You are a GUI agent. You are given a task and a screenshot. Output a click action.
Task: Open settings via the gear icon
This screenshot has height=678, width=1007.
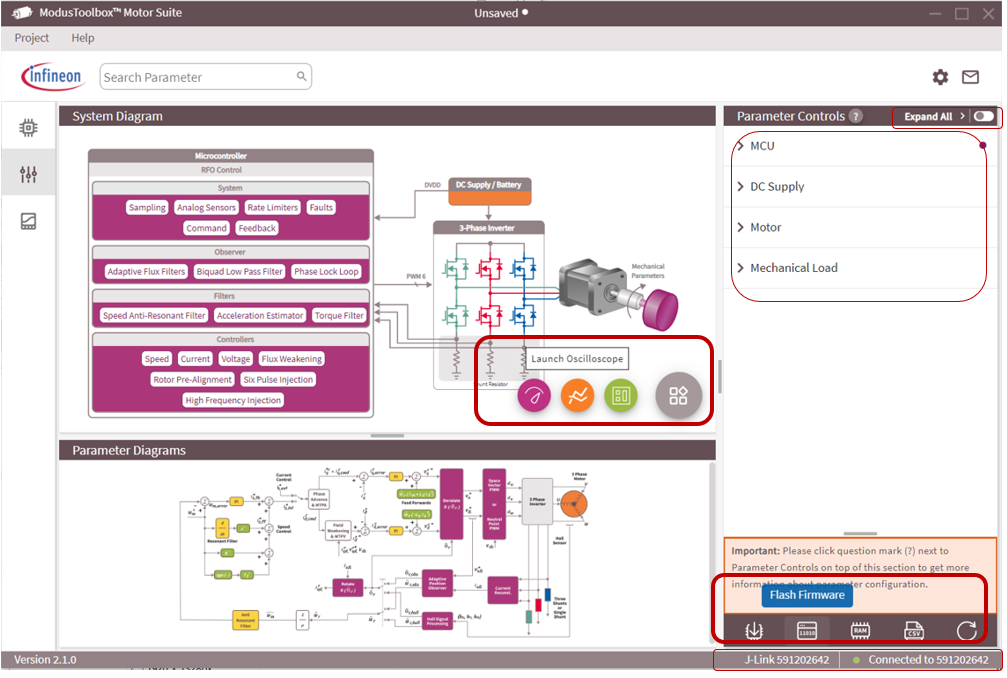point(940,77)
